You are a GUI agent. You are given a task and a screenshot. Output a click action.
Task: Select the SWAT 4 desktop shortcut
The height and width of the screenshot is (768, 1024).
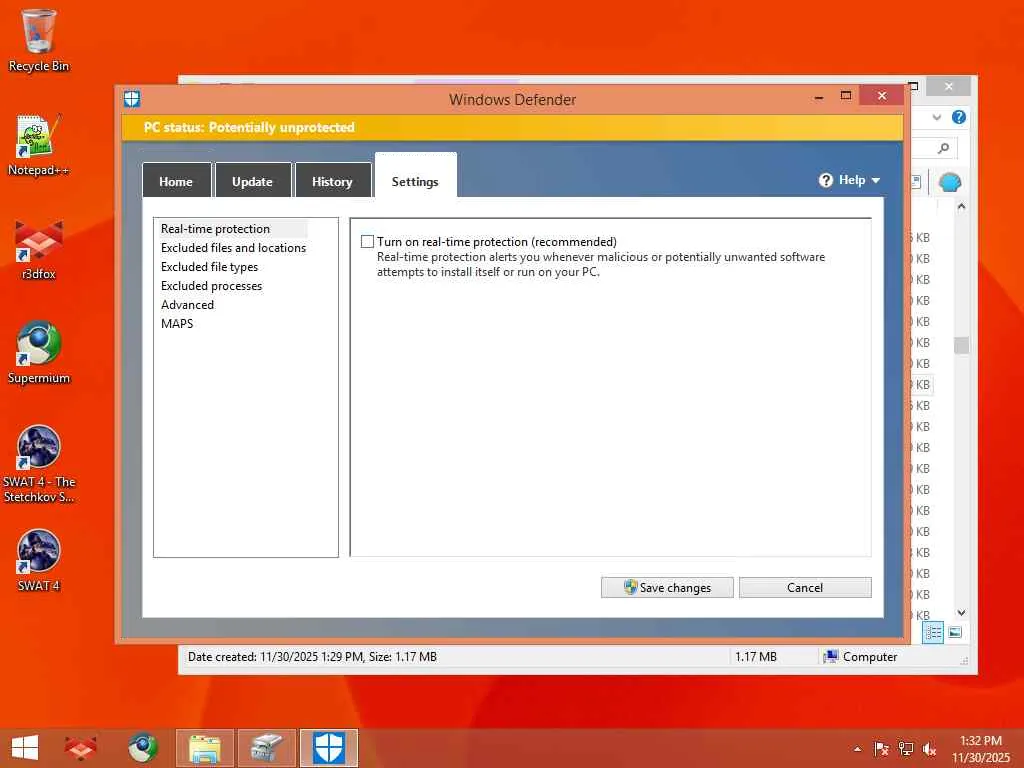click(x=39, y=560)
